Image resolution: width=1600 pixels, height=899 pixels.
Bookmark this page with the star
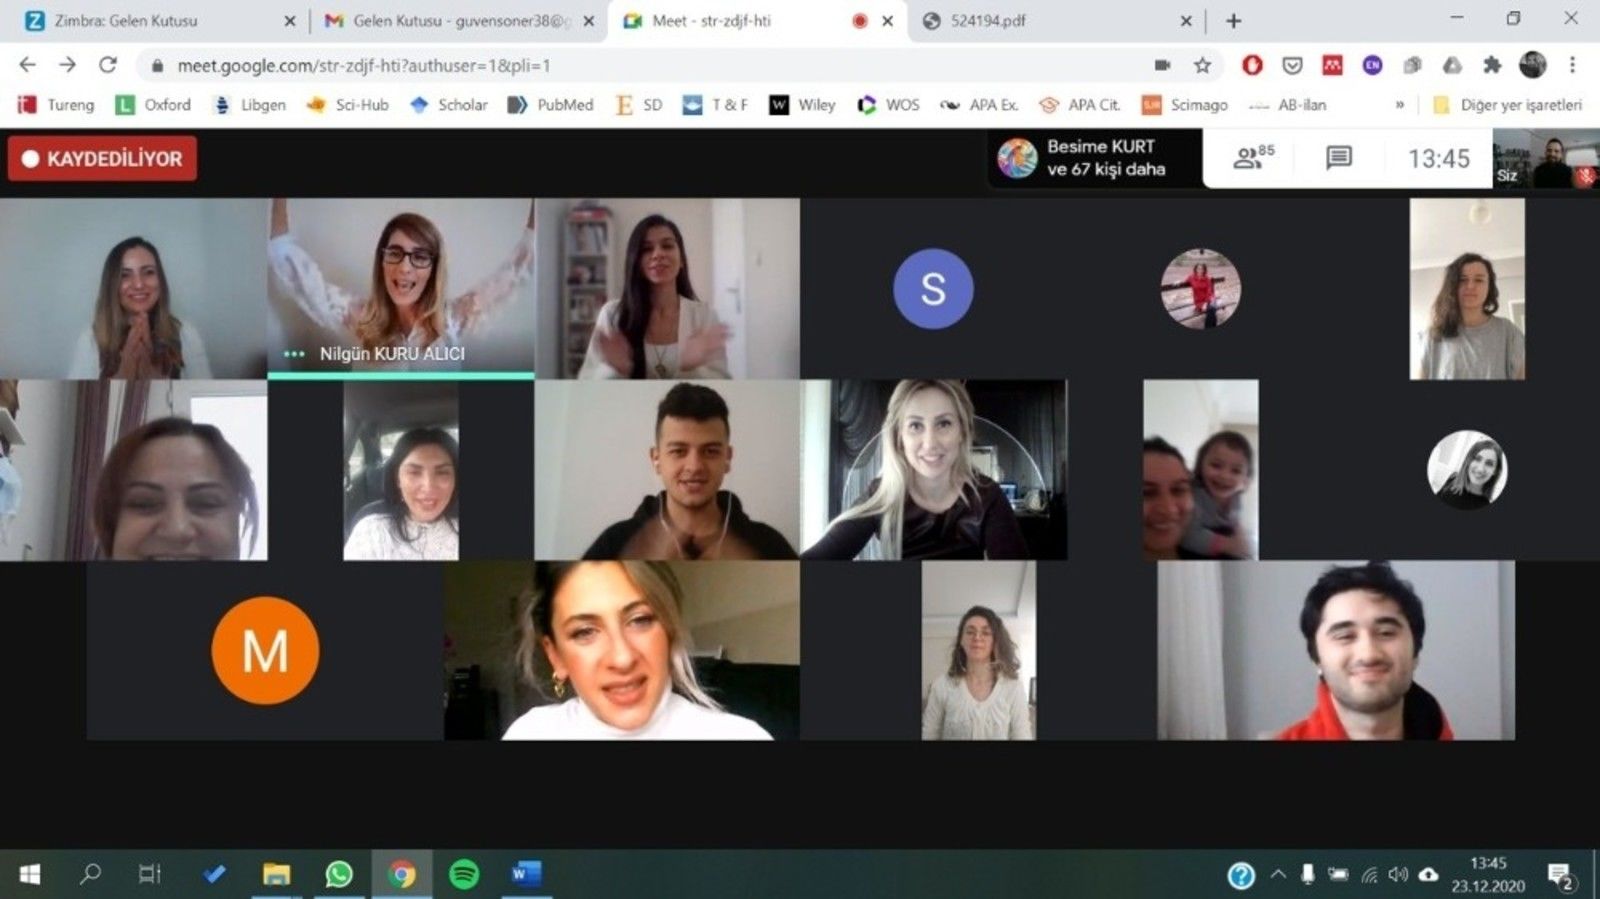click(1202, 65)
